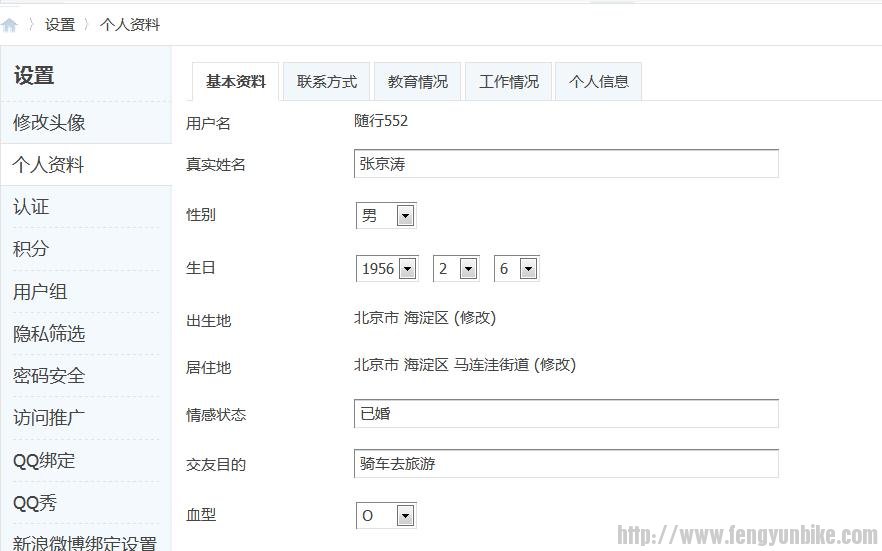Go to the 个人信息 tab
882x551 pixels.
(599, 82)
